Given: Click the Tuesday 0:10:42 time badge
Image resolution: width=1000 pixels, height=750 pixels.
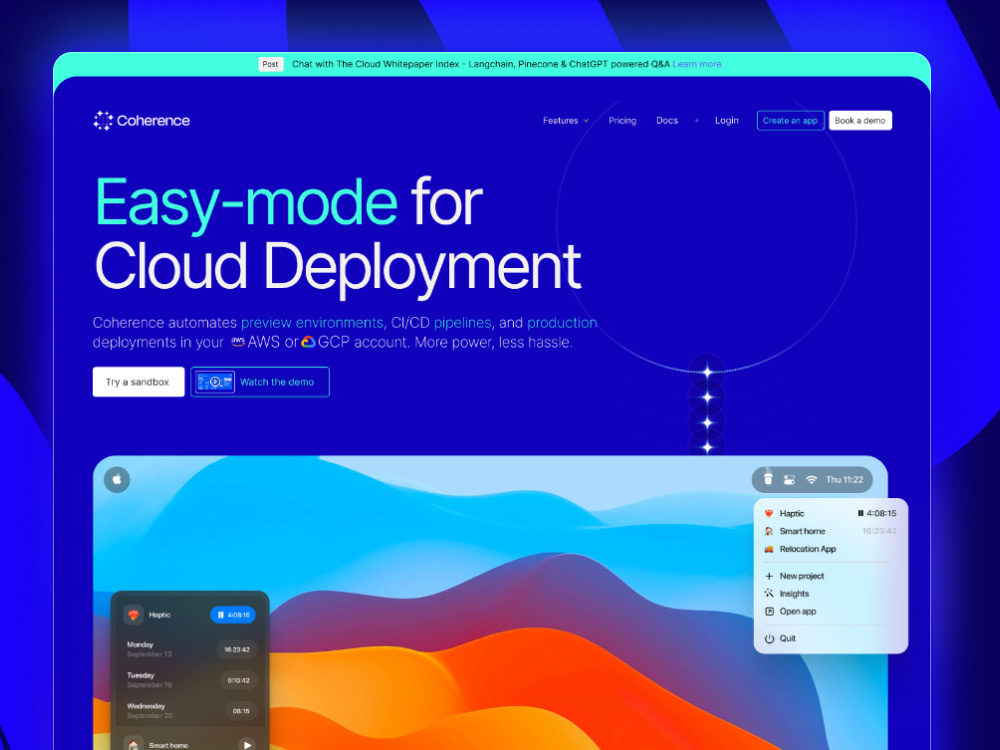Looking at the screenshot, I should [239, 680].
